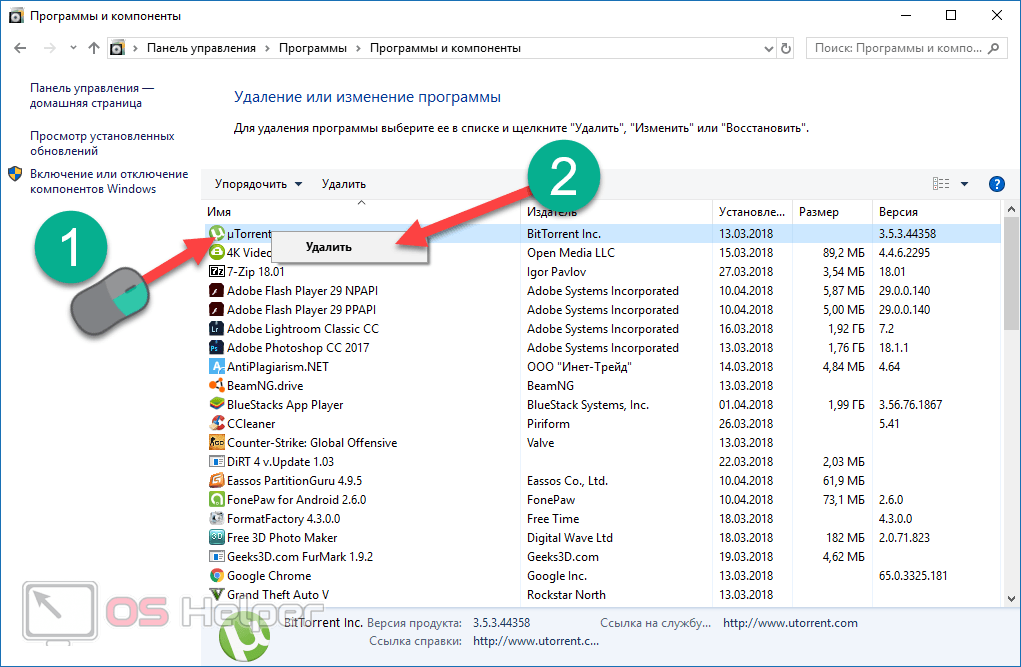Click the CCleaner icon

coord(217,423)
